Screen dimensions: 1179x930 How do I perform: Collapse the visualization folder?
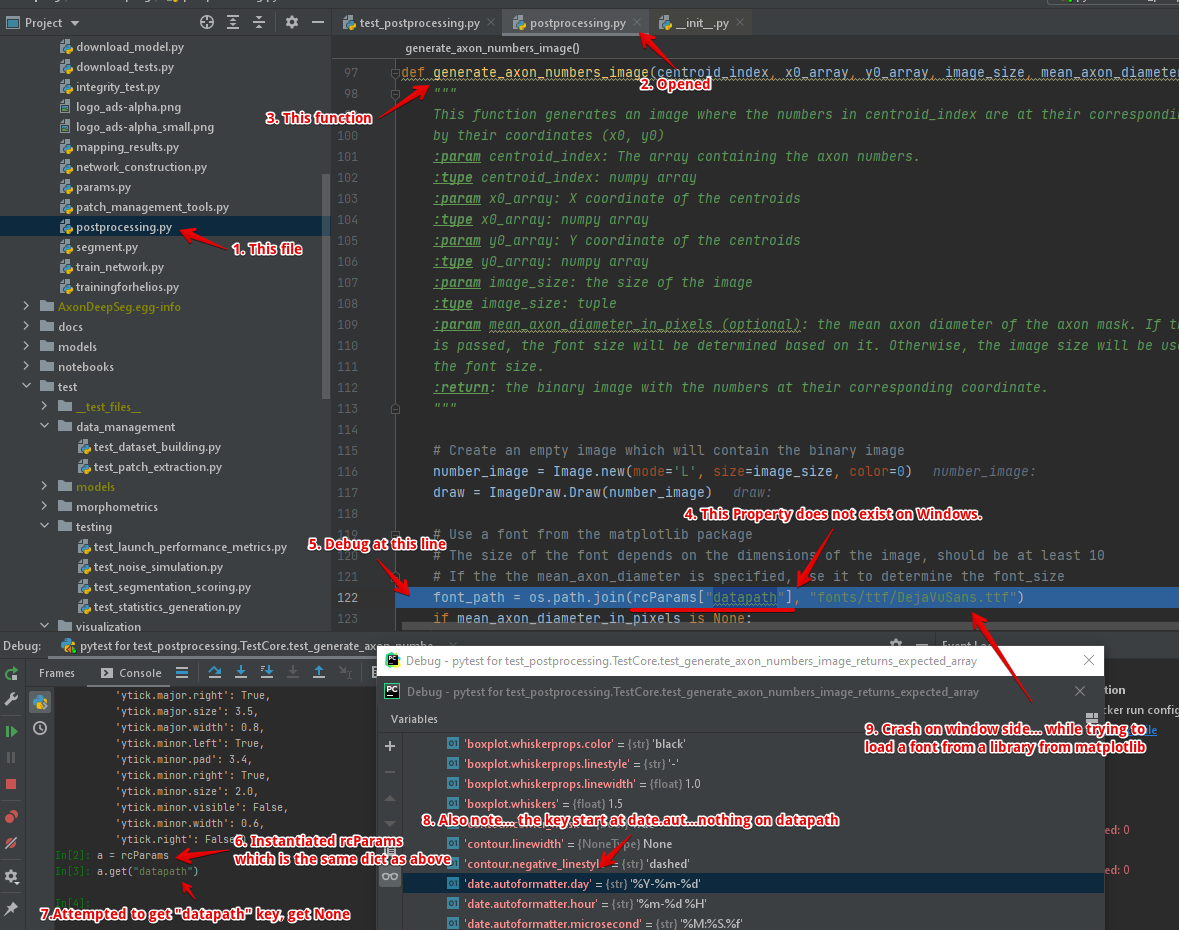tap(44, 626)
